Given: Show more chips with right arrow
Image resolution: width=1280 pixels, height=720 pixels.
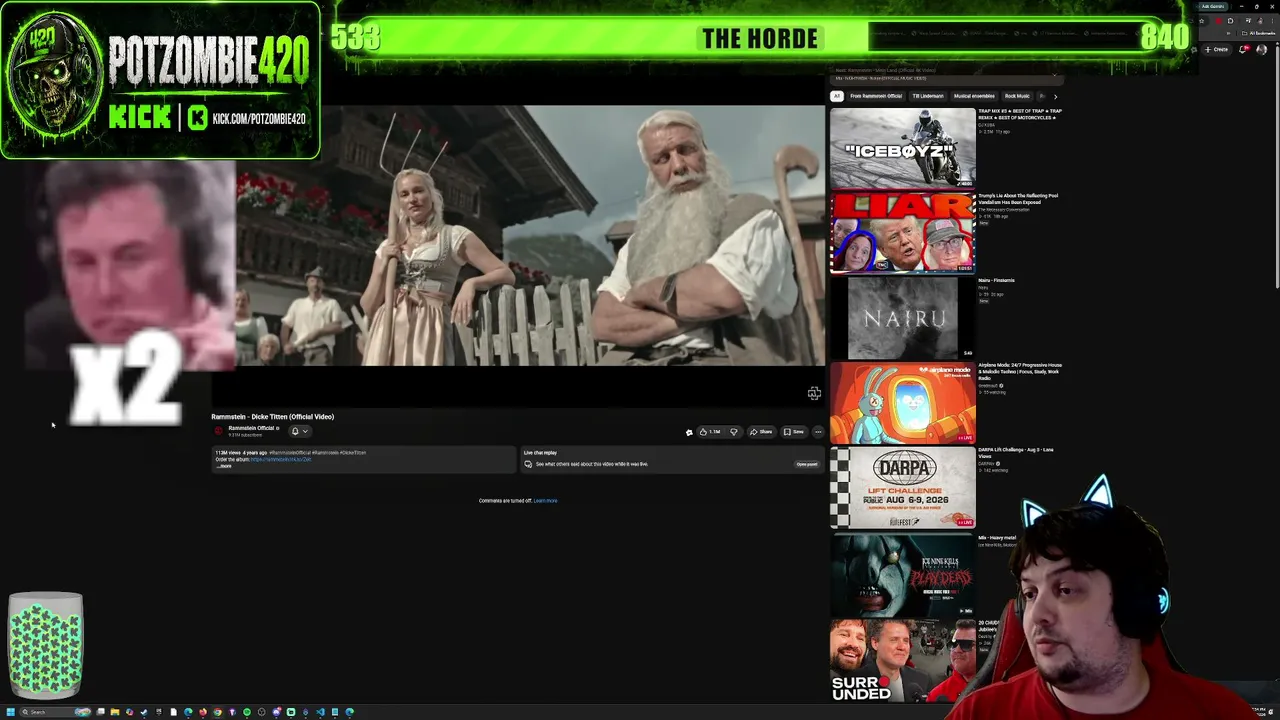Looking at the screenshot, I should click(1055, 96).
